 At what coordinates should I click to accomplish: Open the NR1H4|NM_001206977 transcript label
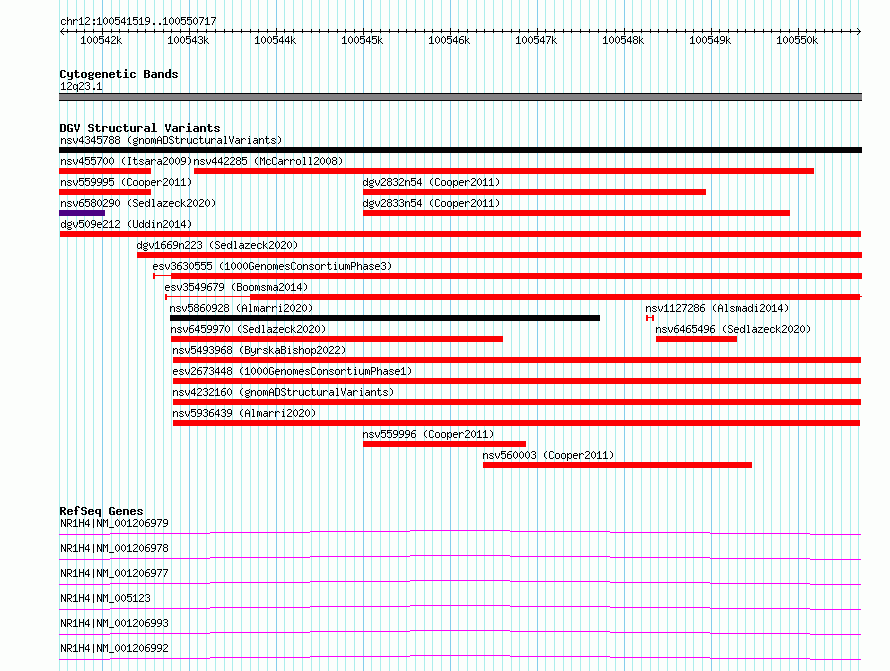click(114, 573)
